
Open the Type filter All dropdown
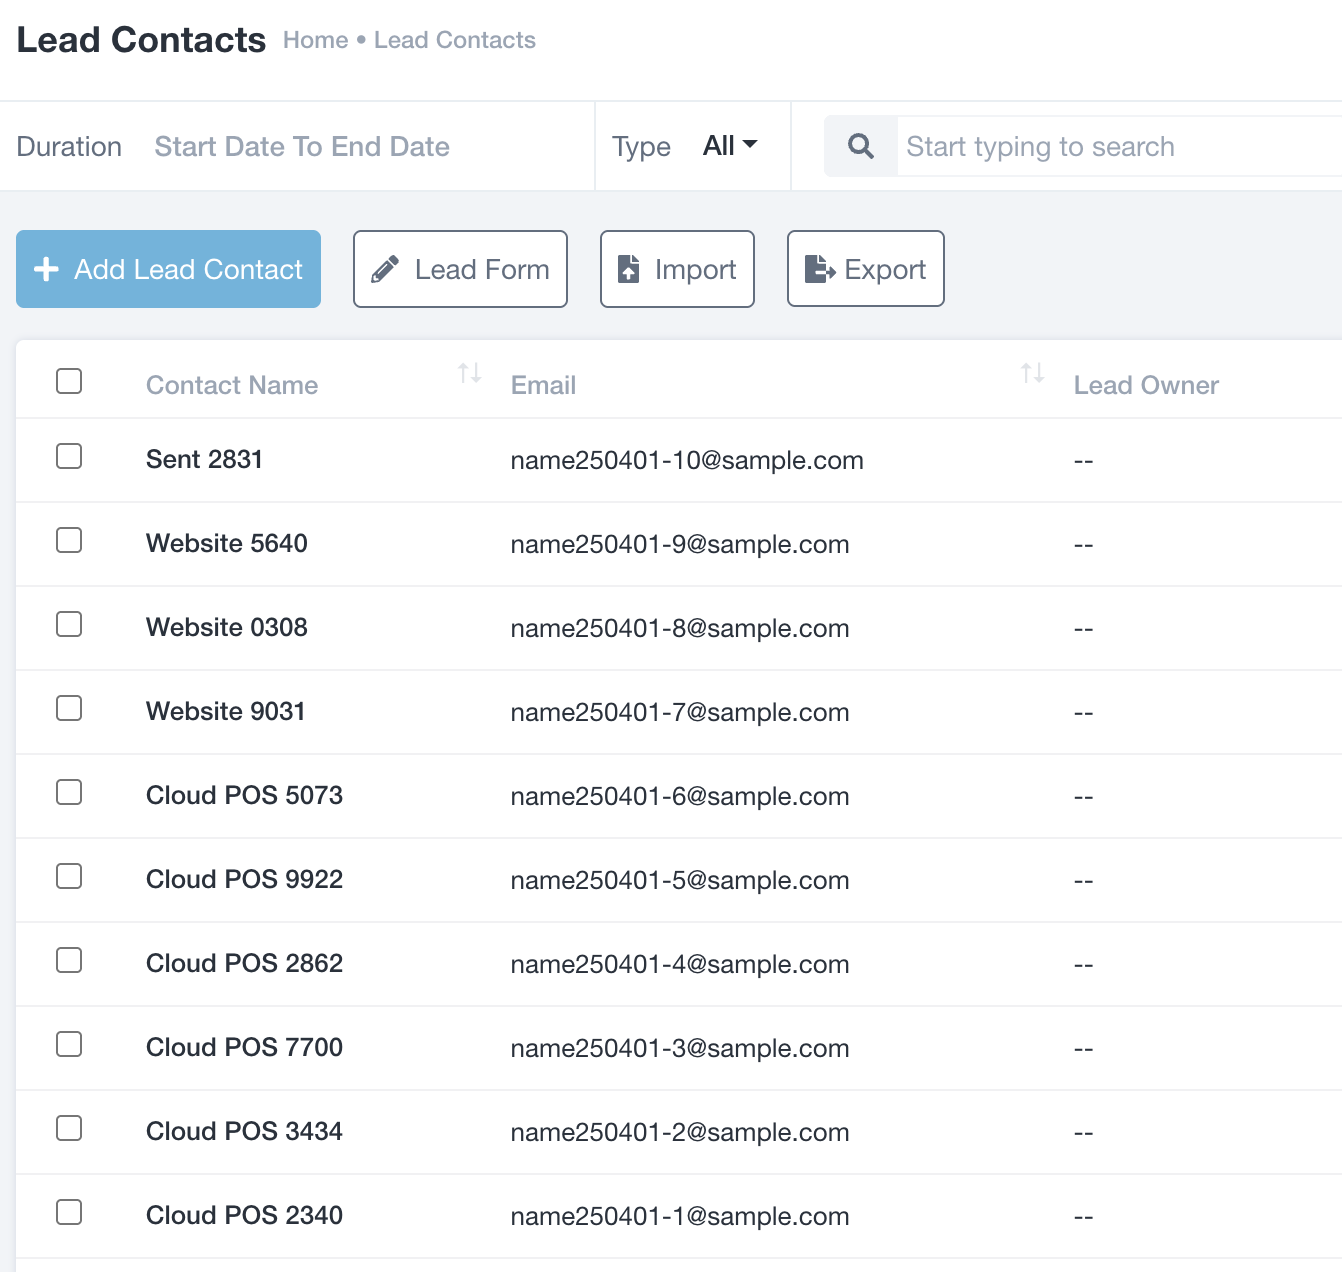tap(729, 146)
